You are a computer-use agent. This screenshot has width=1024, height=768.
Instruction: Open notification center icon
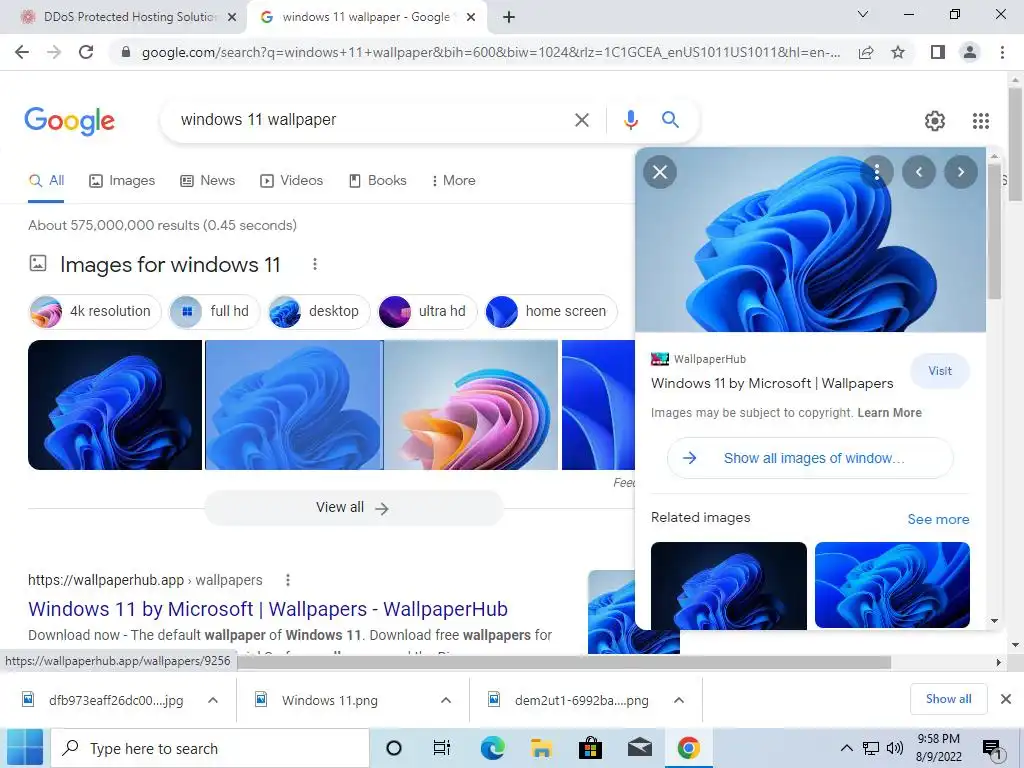pos(991,749)
